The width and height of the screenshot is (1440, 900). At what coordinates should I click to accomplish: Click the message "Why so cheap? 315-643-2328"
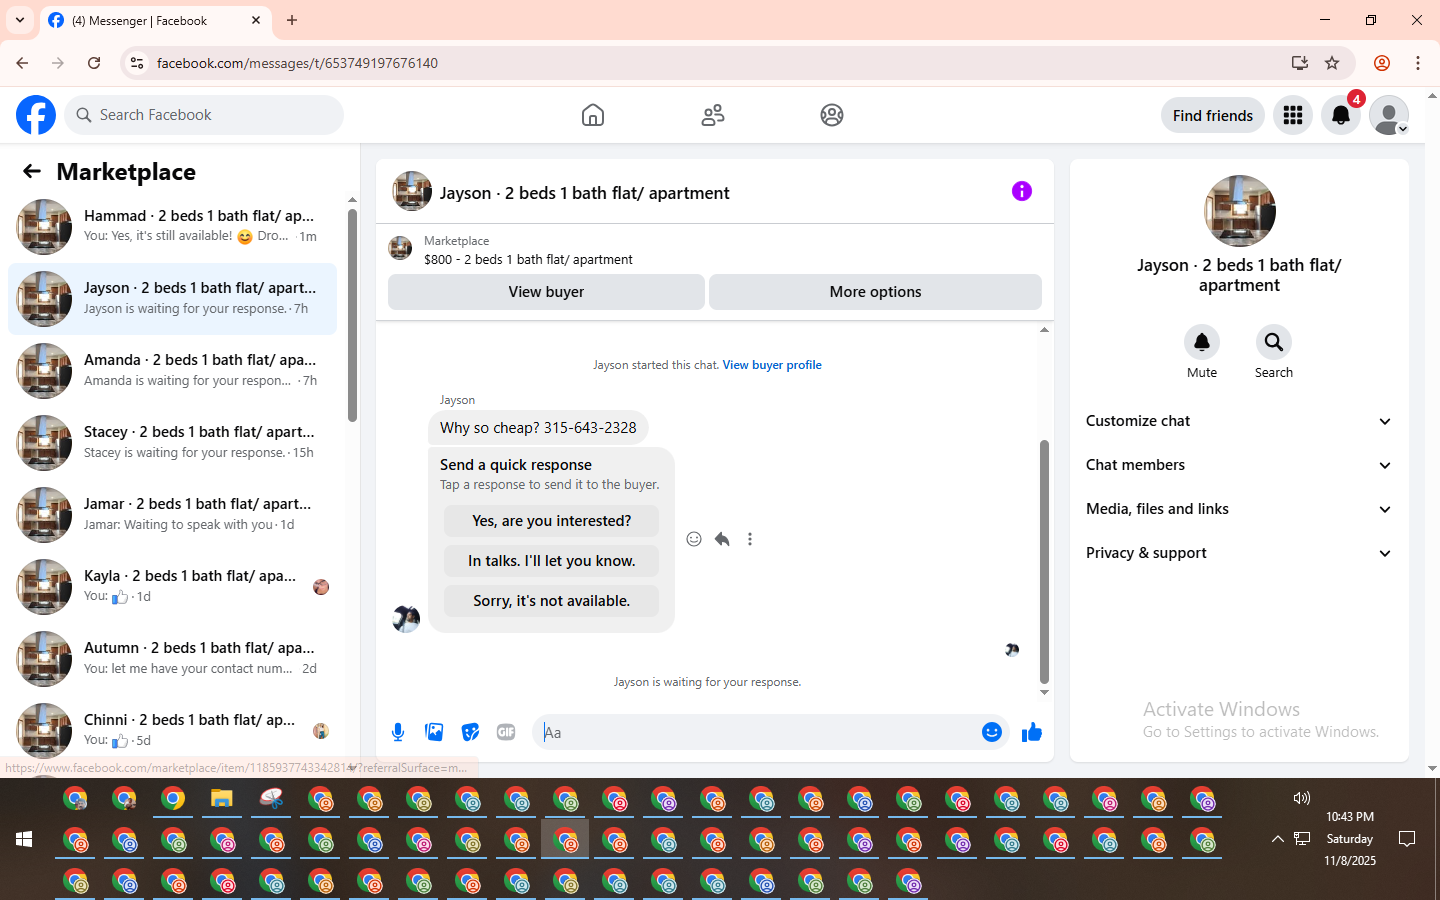(x=538, y=428)
